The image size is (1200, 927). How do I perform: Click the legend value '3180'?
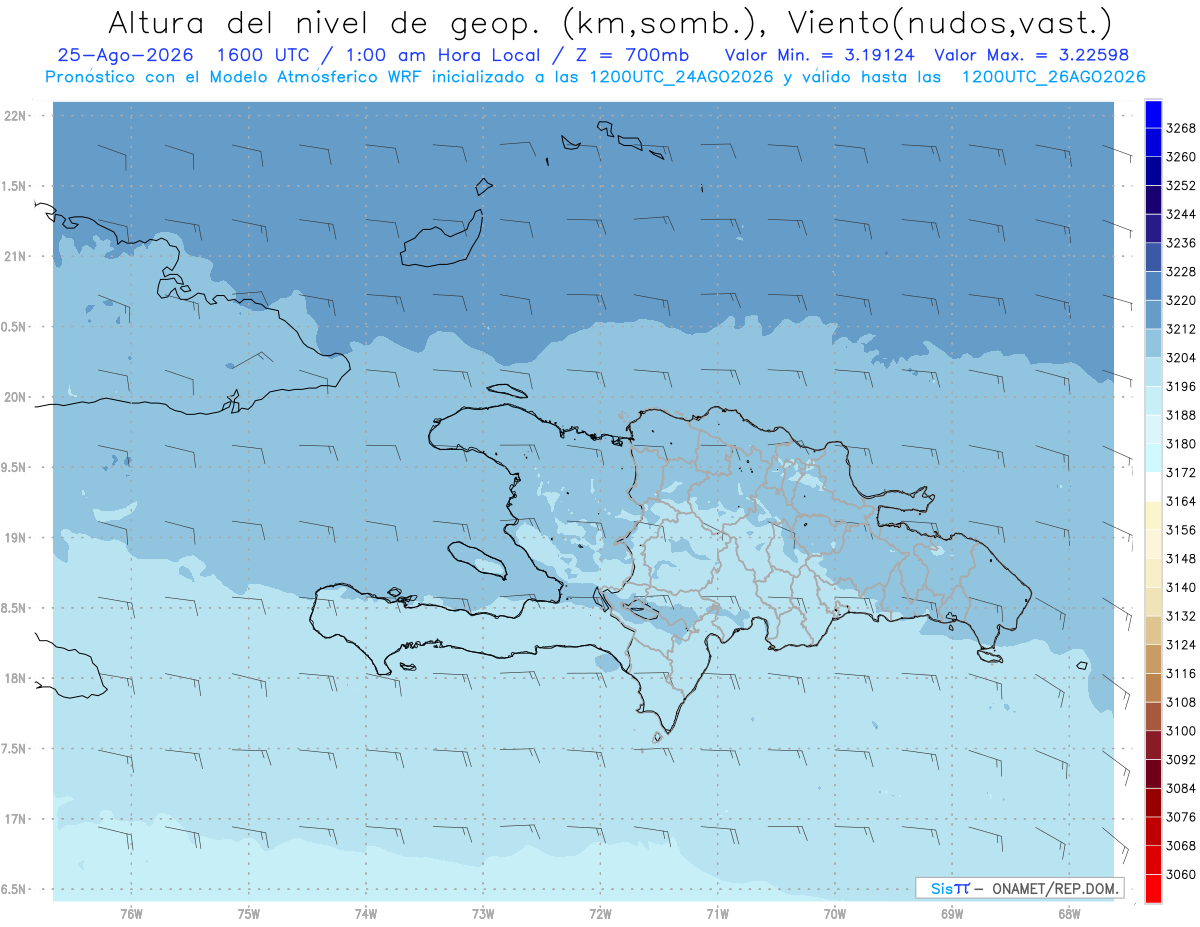click(1181, 444)
